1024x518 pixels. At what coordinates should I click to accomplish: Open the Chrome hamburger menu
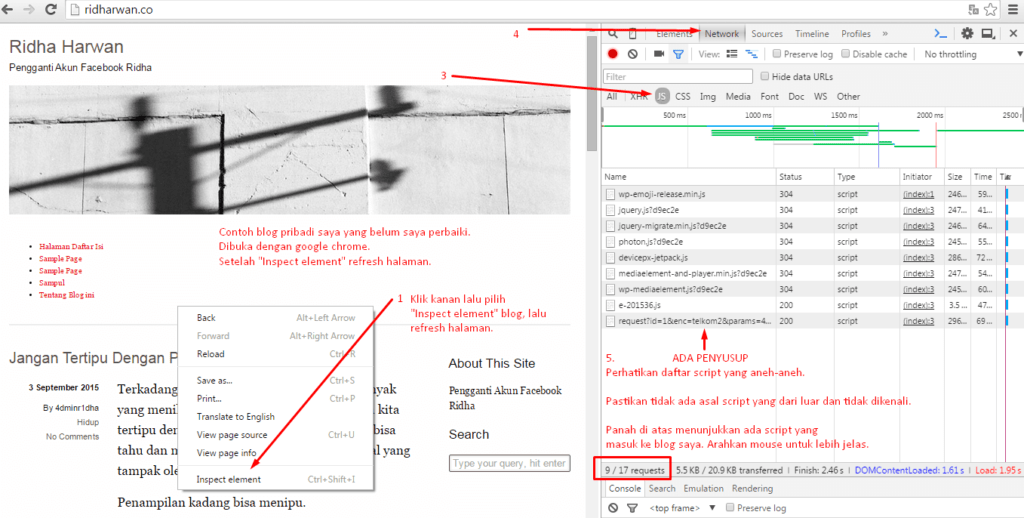click(1013, 10)
